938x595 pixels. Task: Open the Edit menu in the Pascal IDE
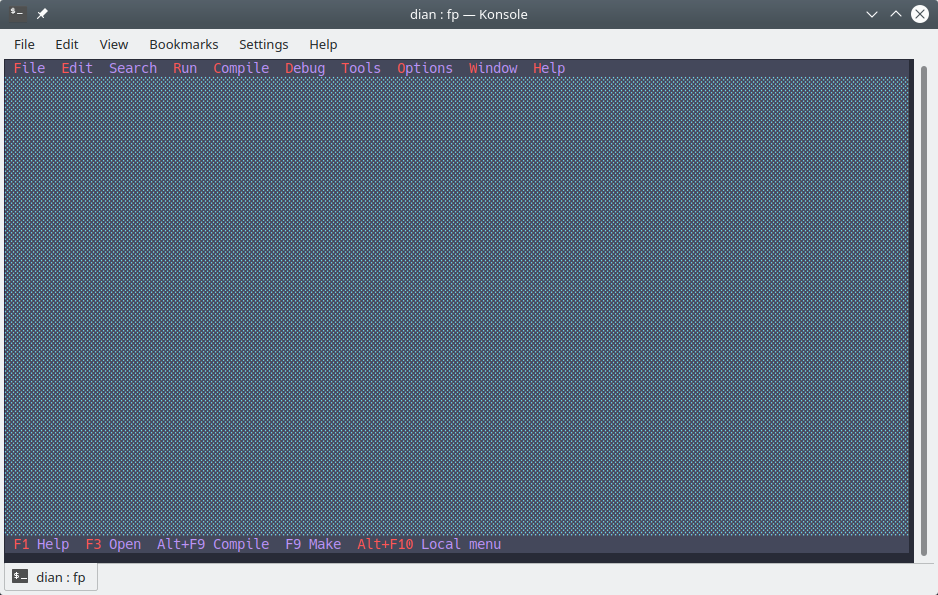(76, 67)
